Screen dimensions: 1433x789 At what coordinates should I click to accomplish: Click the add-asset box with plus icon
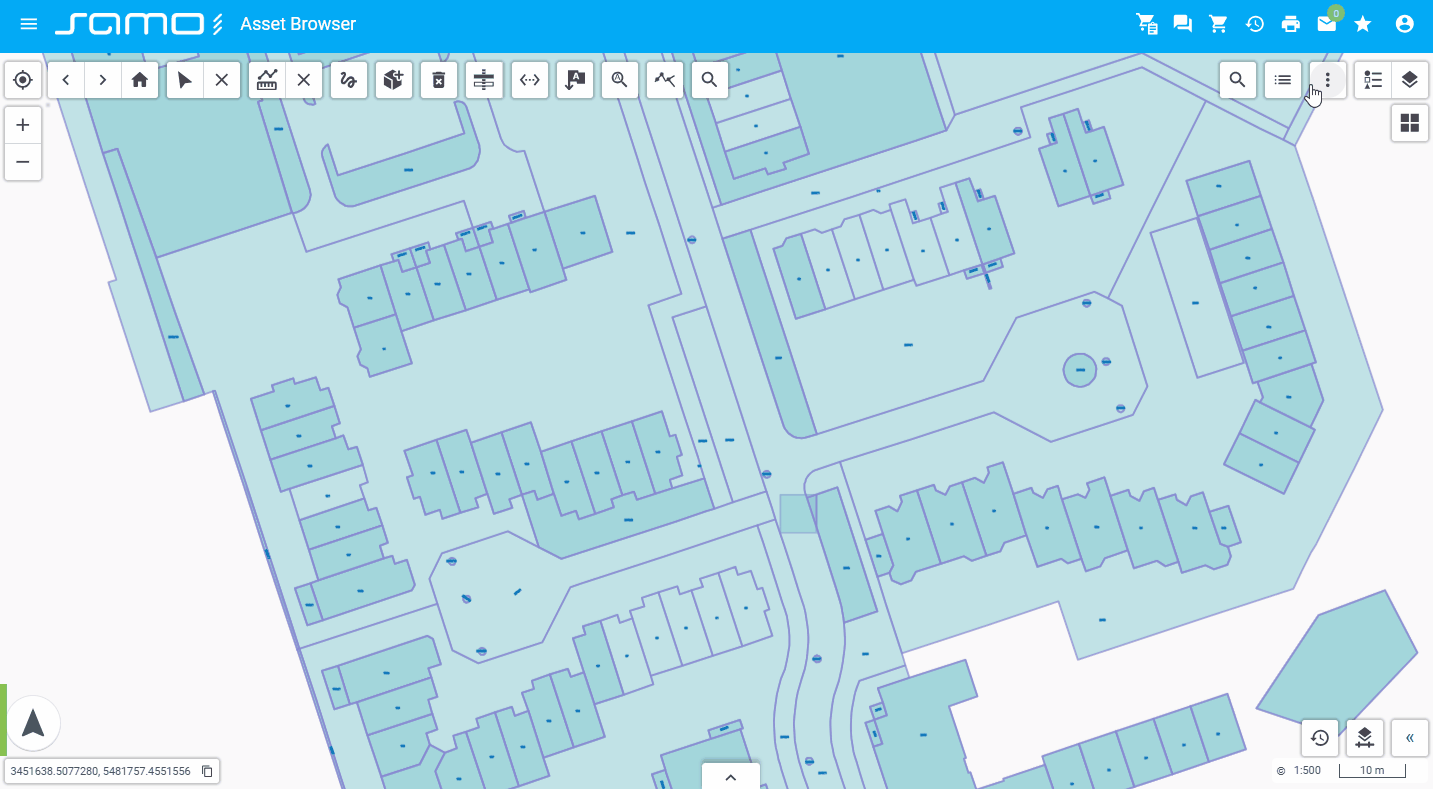tap(394, 80)
